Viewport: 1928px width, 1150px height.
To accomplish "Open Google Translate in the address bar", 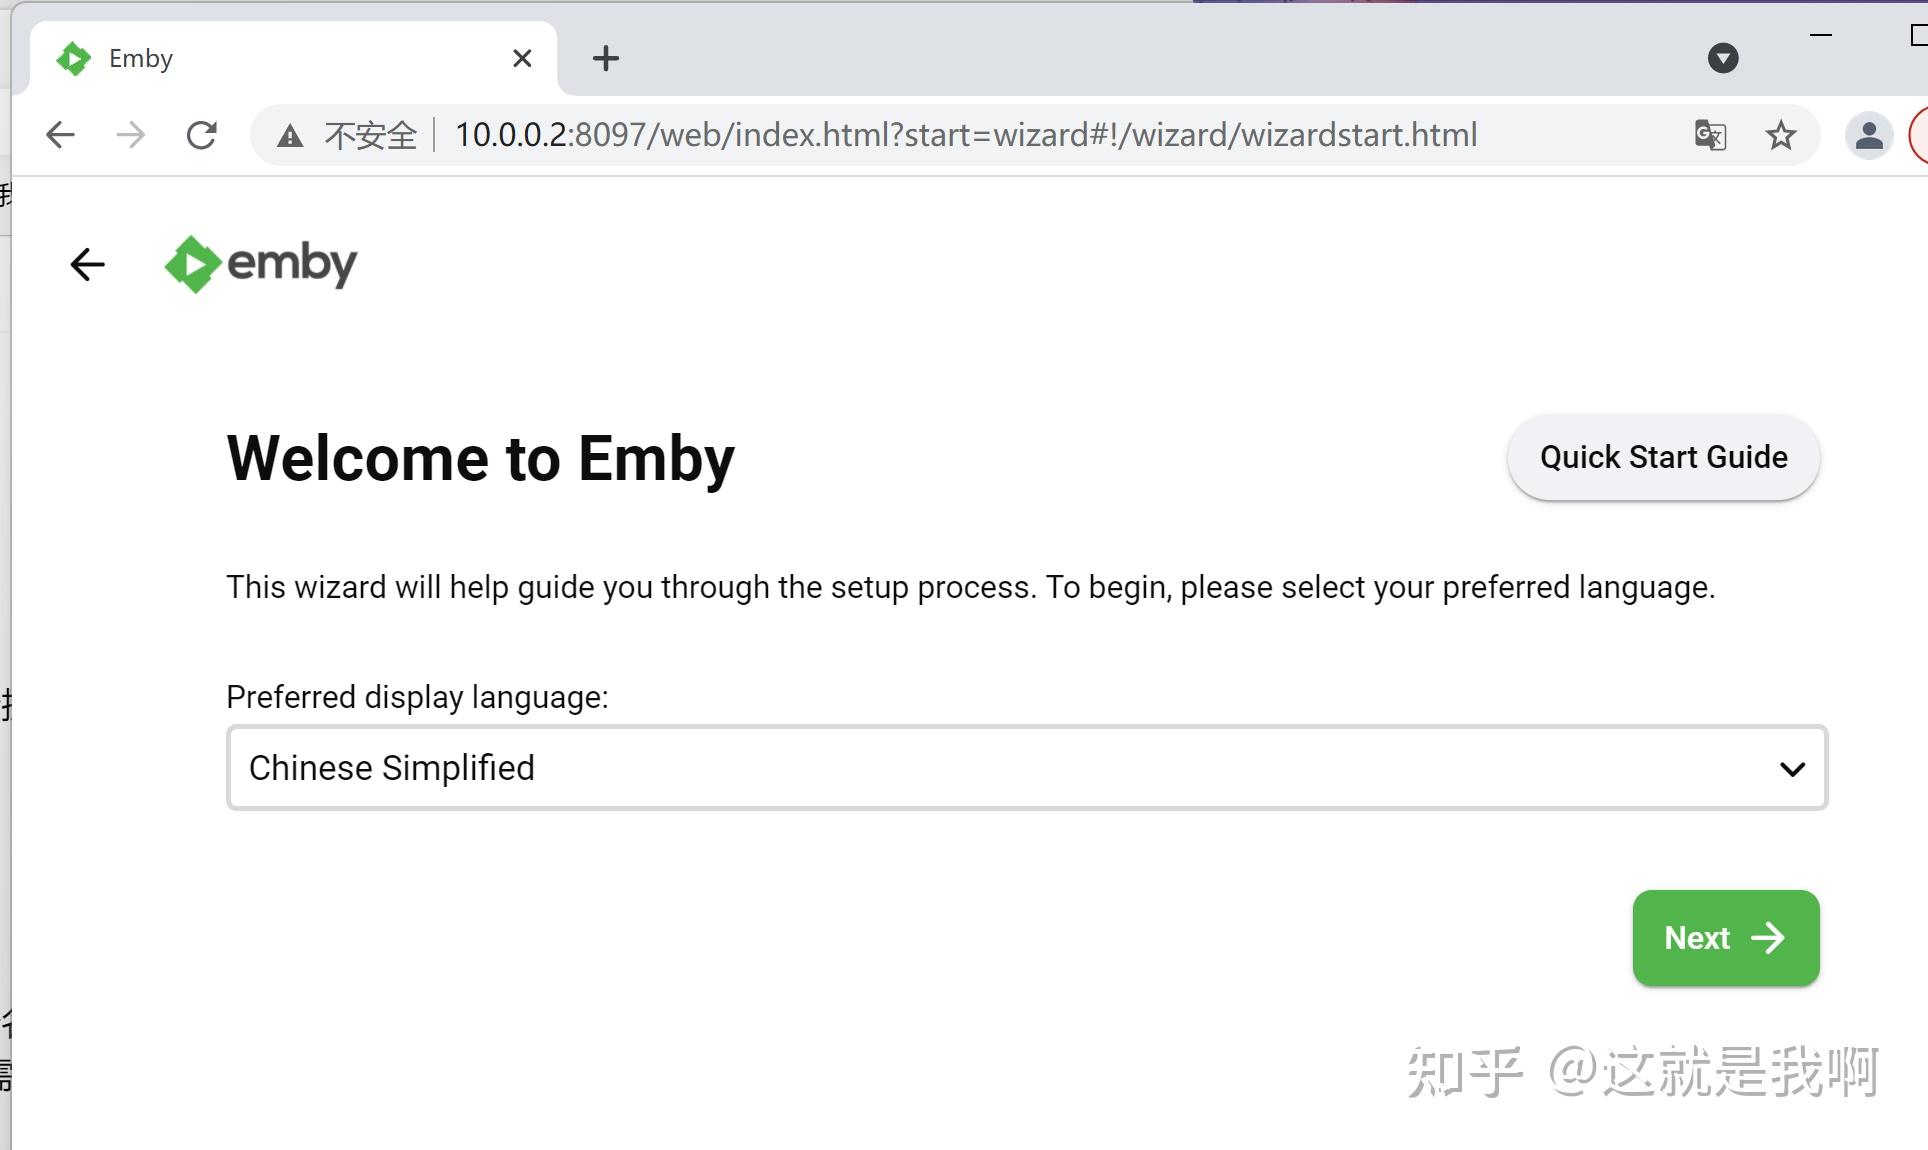I will [1710, 135].
